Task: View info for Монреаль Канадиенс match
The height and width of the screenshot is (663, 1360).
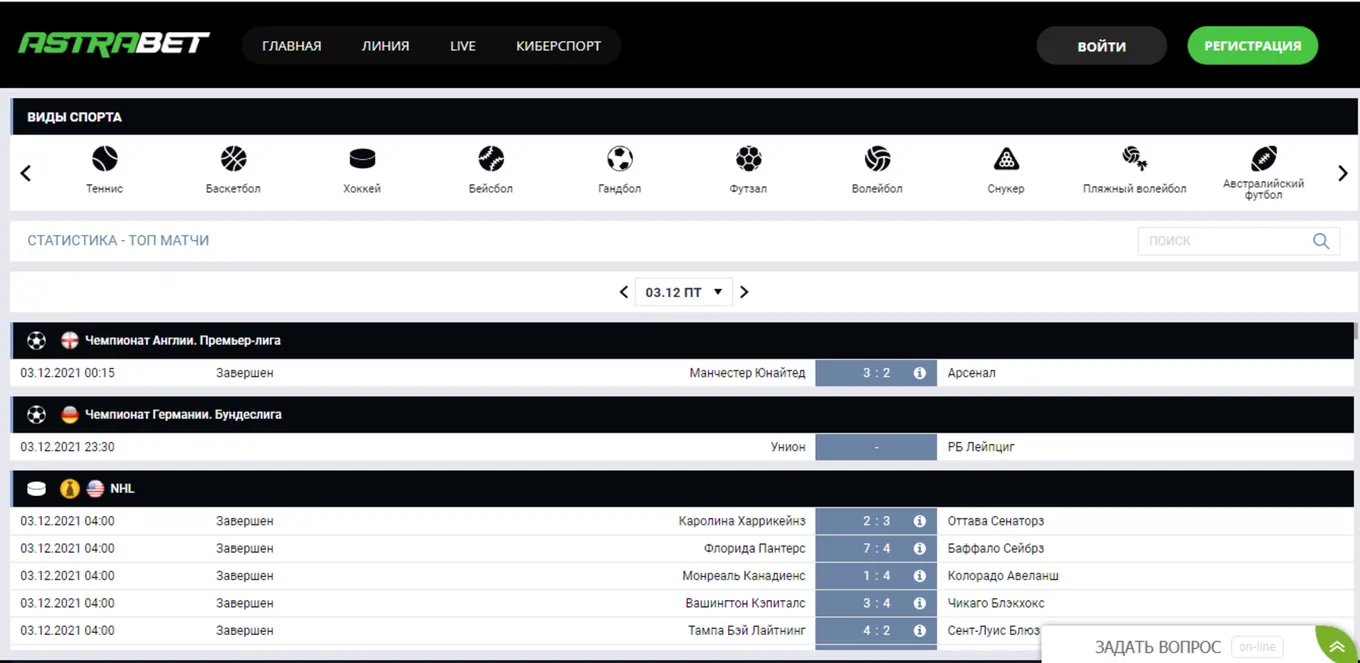Action: pyautogui.click(x=920, y=576)
